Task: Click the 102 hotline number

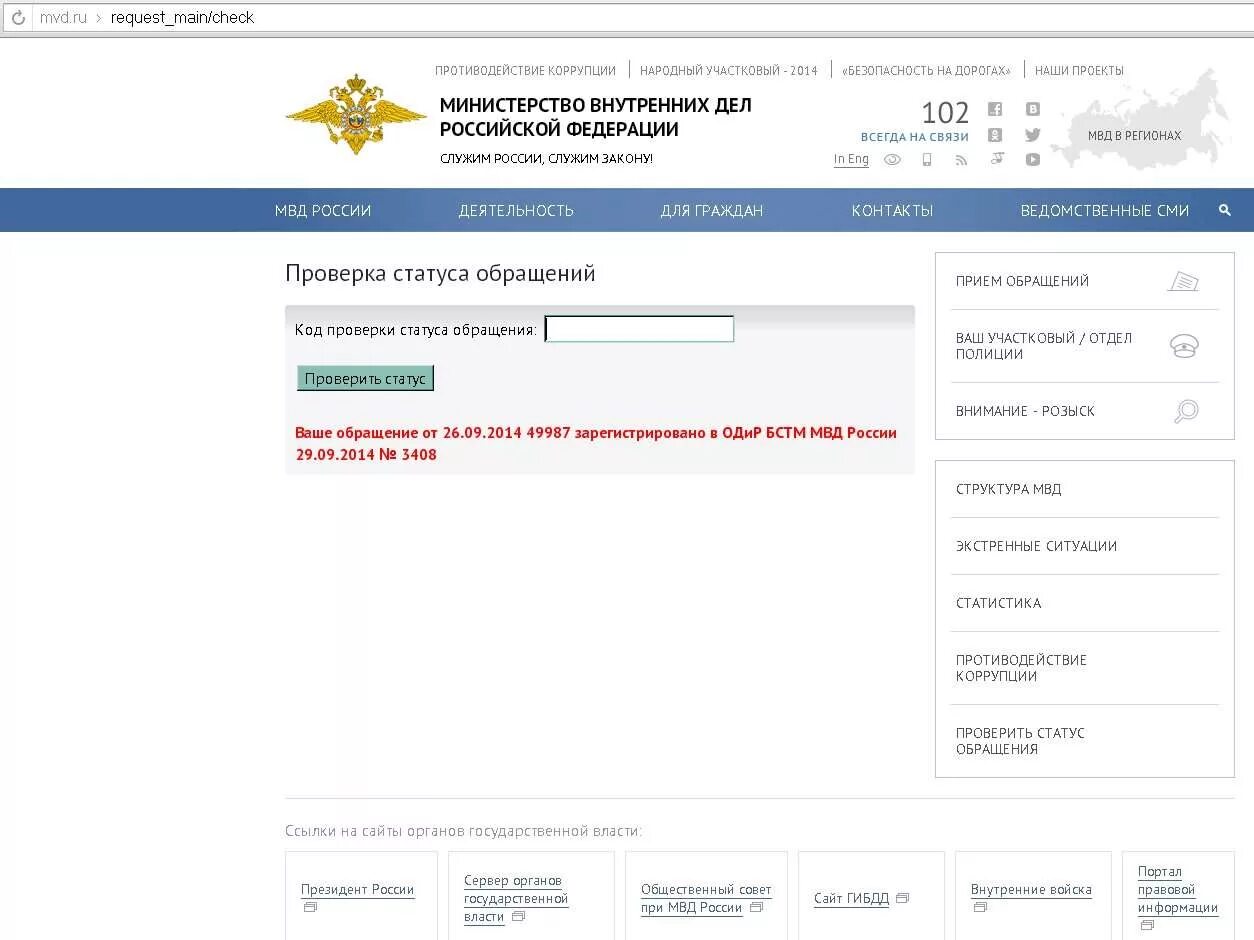Action: pos(945,112)
